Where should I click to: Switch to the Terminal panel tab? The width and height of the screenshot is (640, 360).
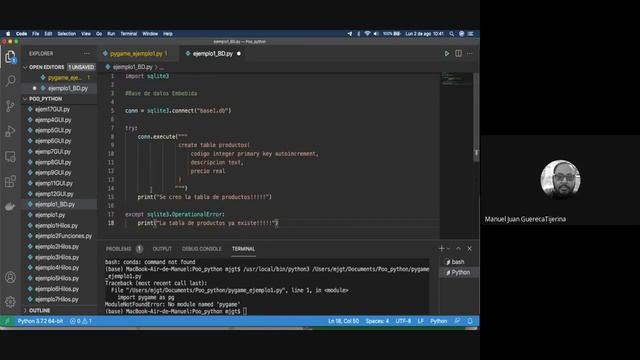coord(243,249)
